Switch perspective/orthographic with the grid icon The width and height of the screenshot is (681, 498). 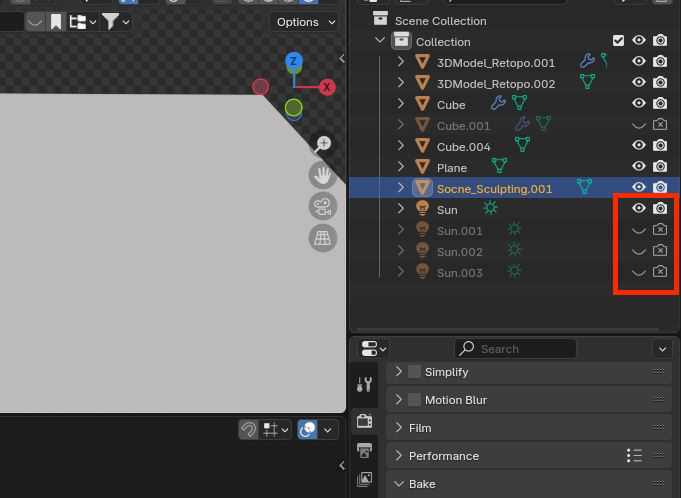(323, 238)
